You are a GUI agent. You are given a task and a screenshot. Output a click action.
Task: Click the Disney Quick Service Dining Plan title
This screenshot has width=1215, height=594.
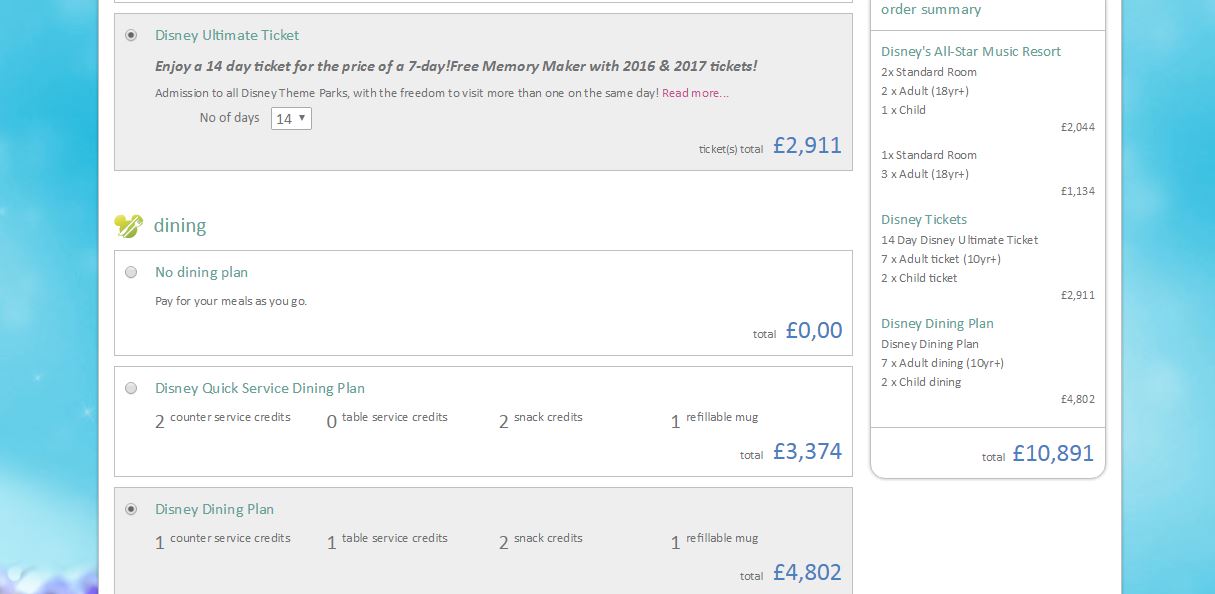[x=260, y=388]
